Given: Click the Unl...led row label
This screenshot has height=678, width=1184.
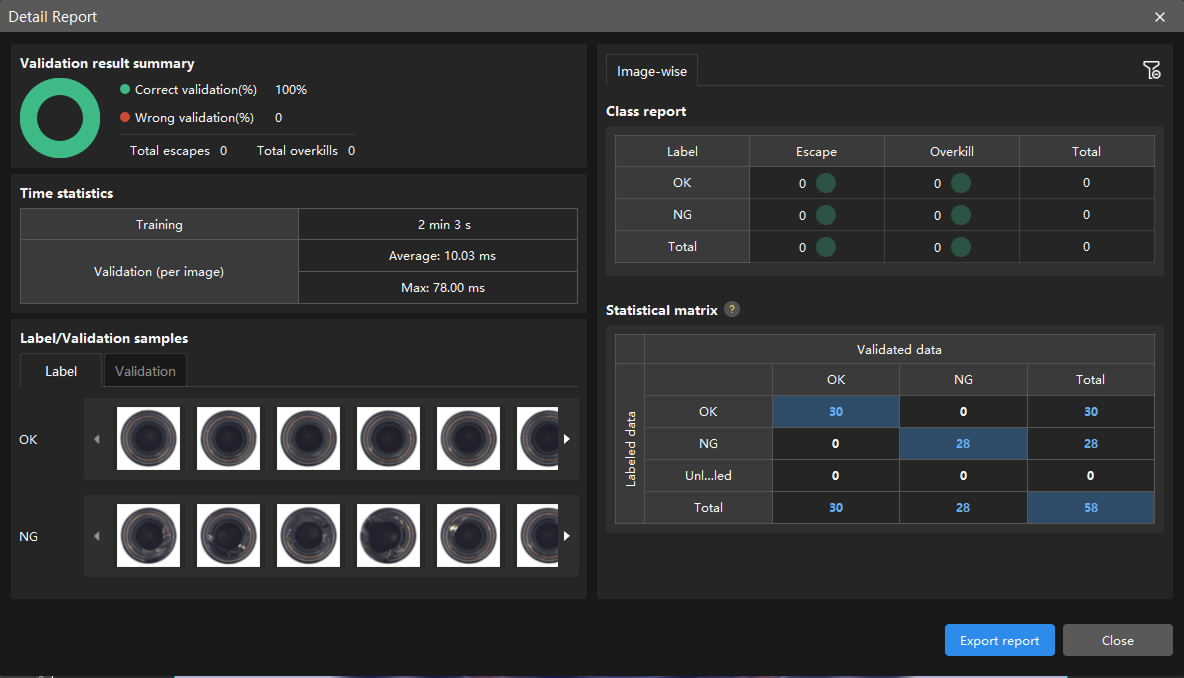Looking at the screenshot, I should pos(708,476).
